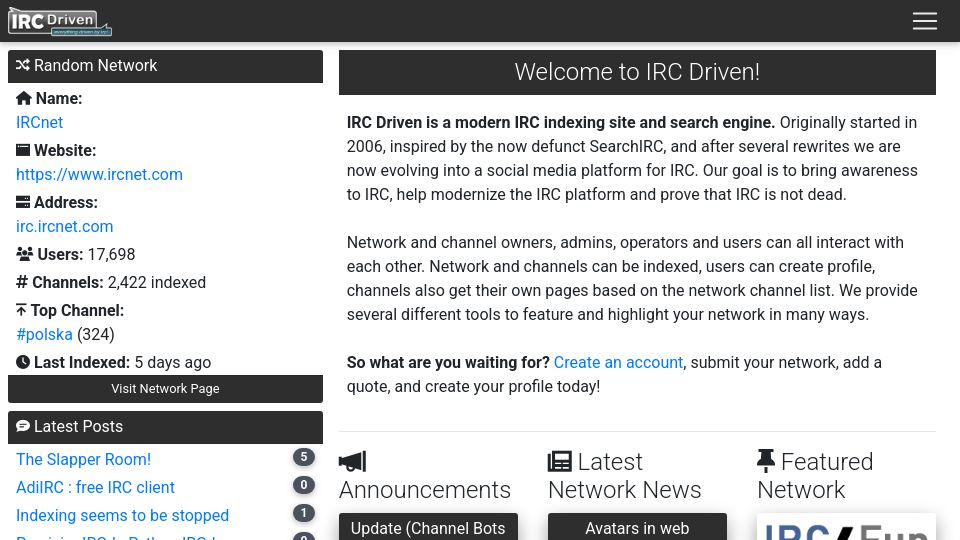Click the Welcome to IRC Driven! heading
The image size is (960, 540).
[x=637, y=72]
